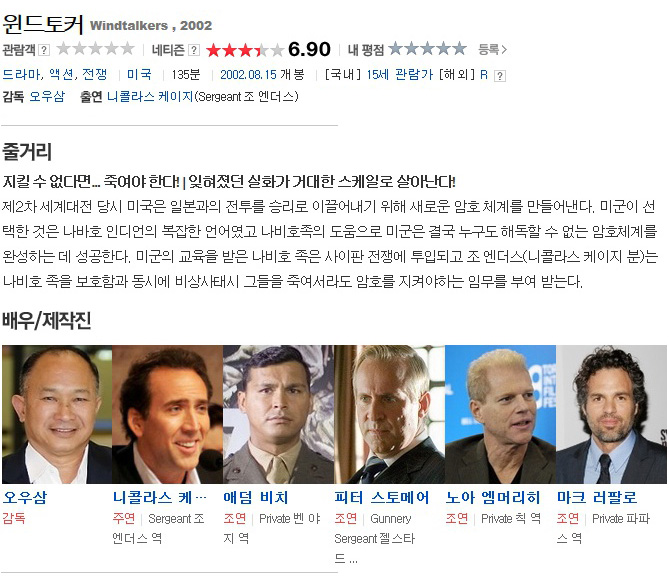Viewport: 669px width, 586px height.
Task: Click the 등록 arrow to submit rating
Action: click(x=493, y=50)
